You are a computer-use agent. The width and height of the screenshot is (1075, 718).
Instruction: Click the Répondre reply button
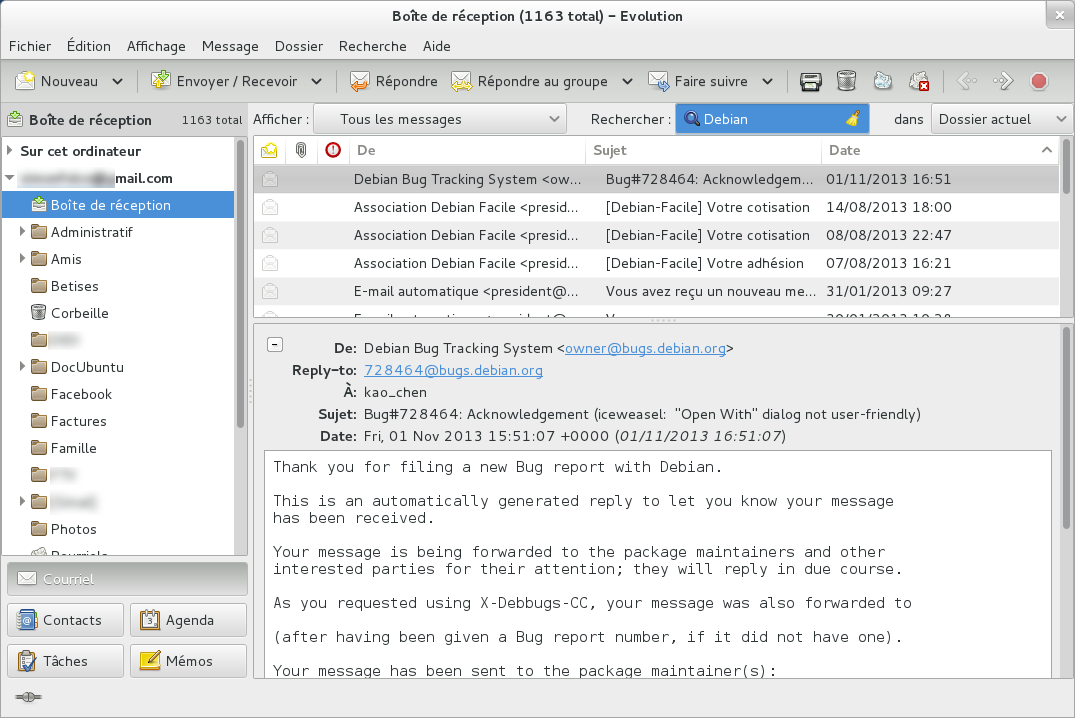pyautogui.click(x=393, y=82)
